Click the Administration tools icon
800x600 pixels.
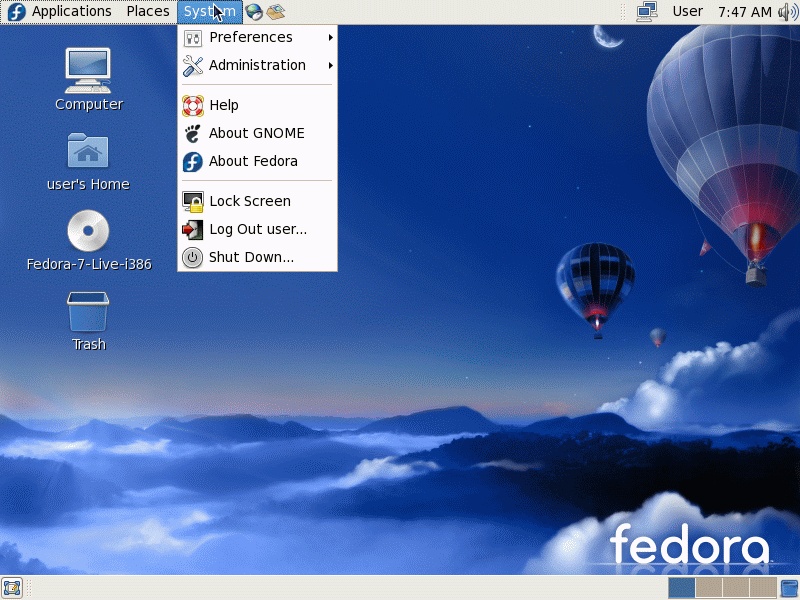(193, 66)
